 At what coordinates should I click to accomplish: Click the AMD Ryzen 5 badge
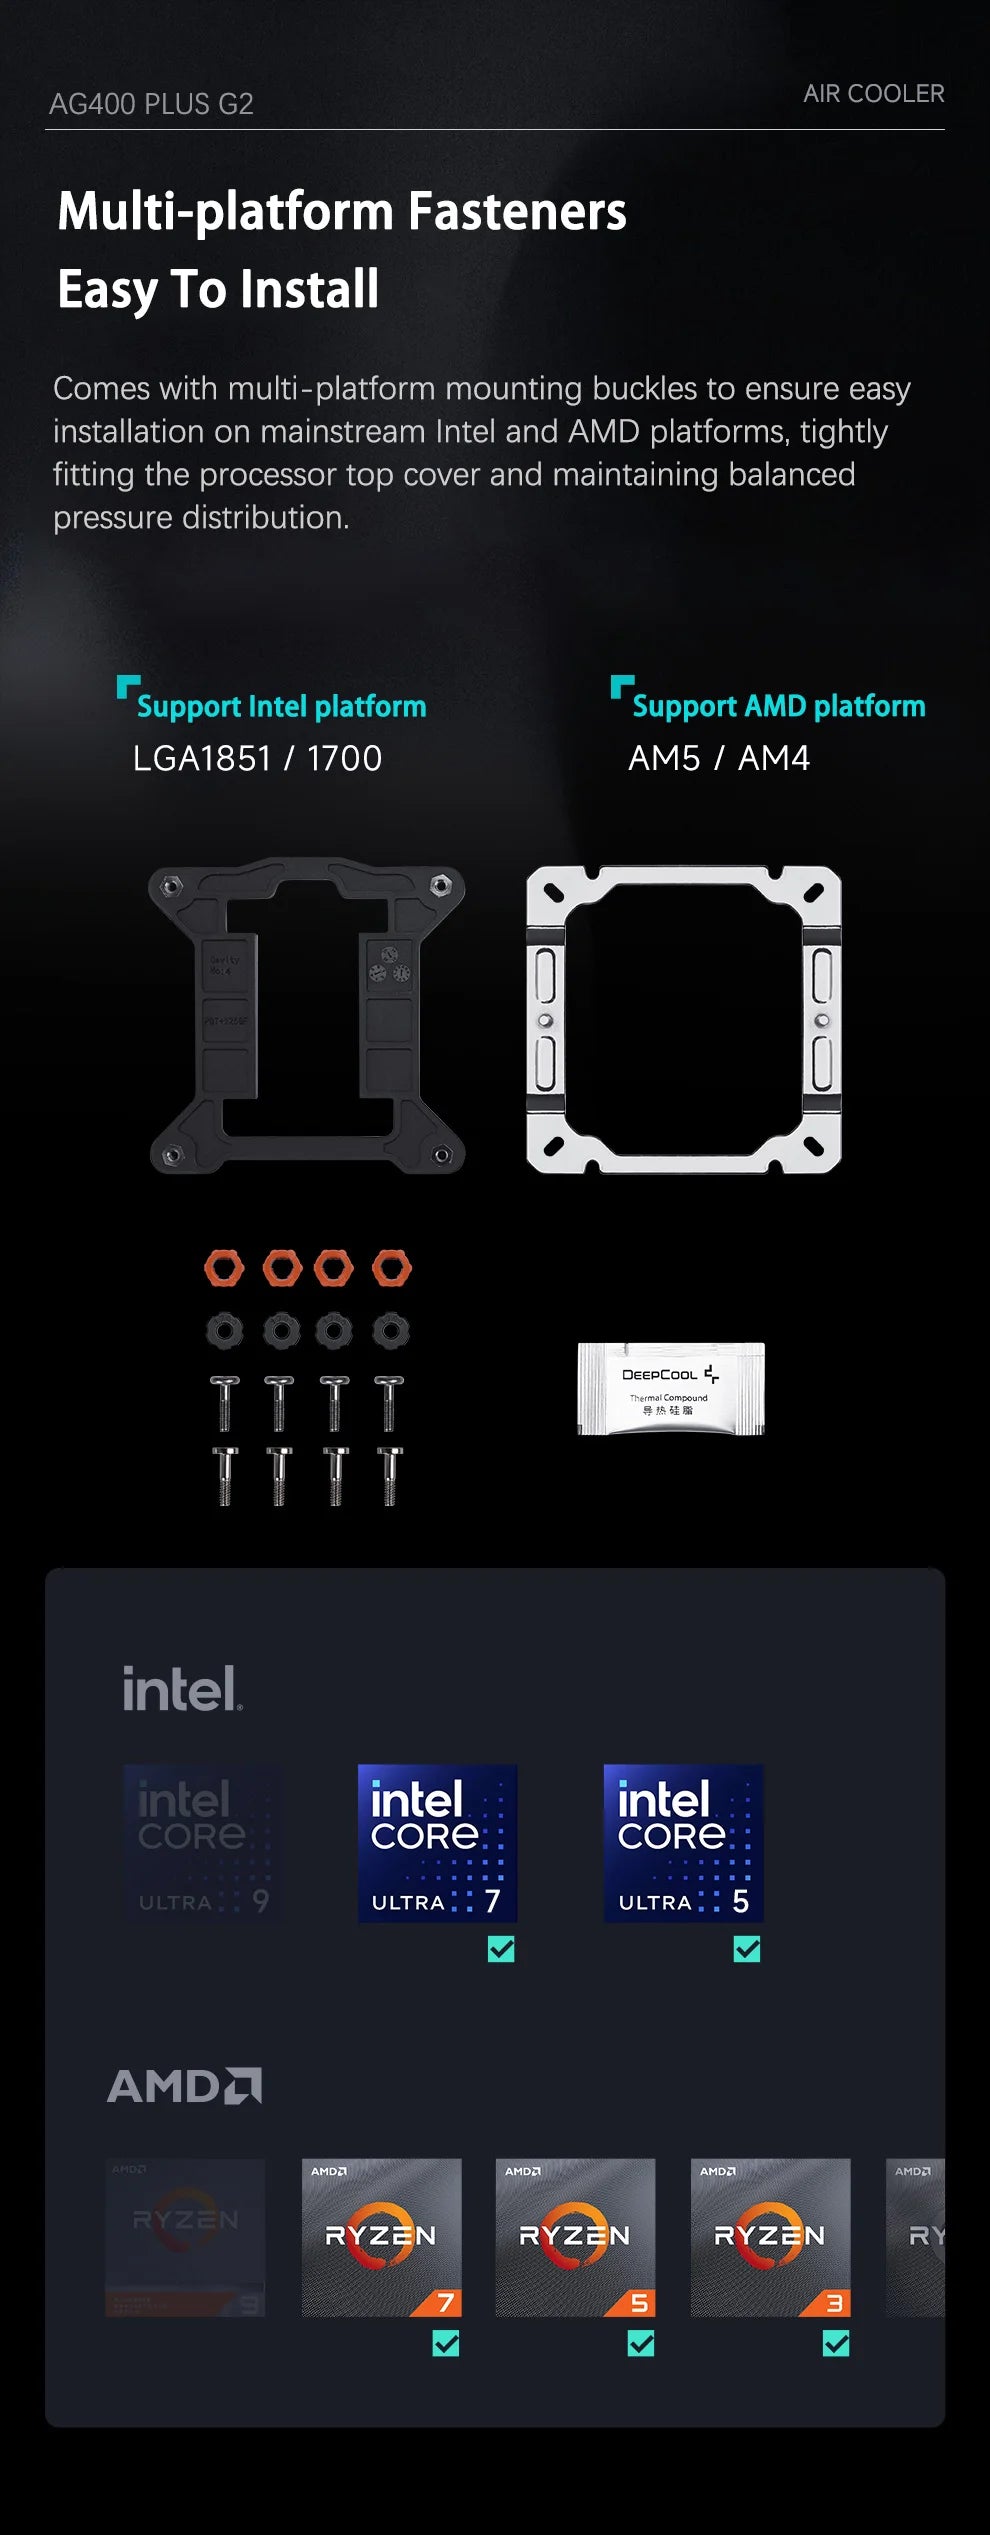pos(576,2237)
